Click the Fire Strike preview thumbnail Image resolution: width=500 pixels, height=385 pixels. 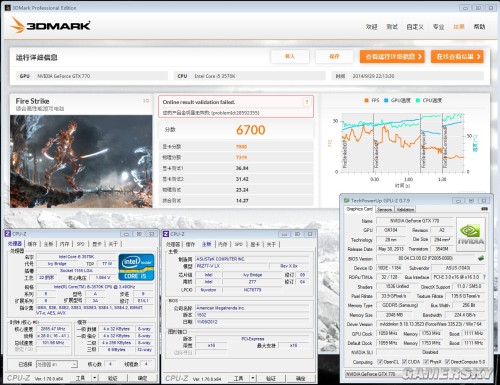pyautogui.click(x=81, y=162)
